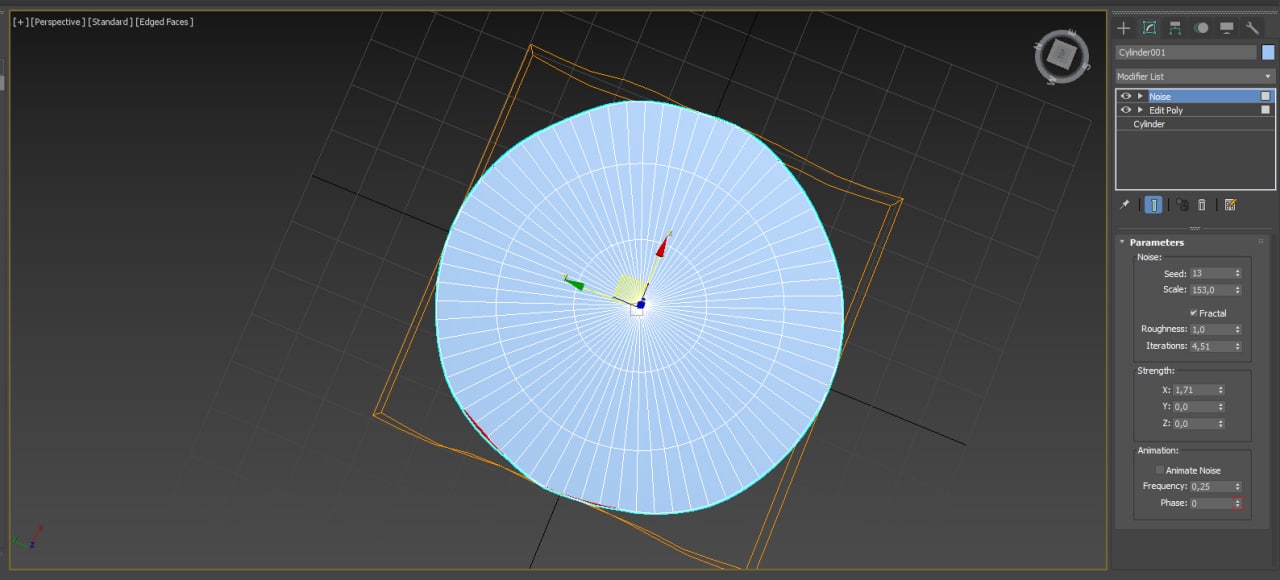Image resolution: width=1280 pixels, height=580 pixels.
Task: Click the rollout grip dots on Parameters header
Action: point(1261,242)
